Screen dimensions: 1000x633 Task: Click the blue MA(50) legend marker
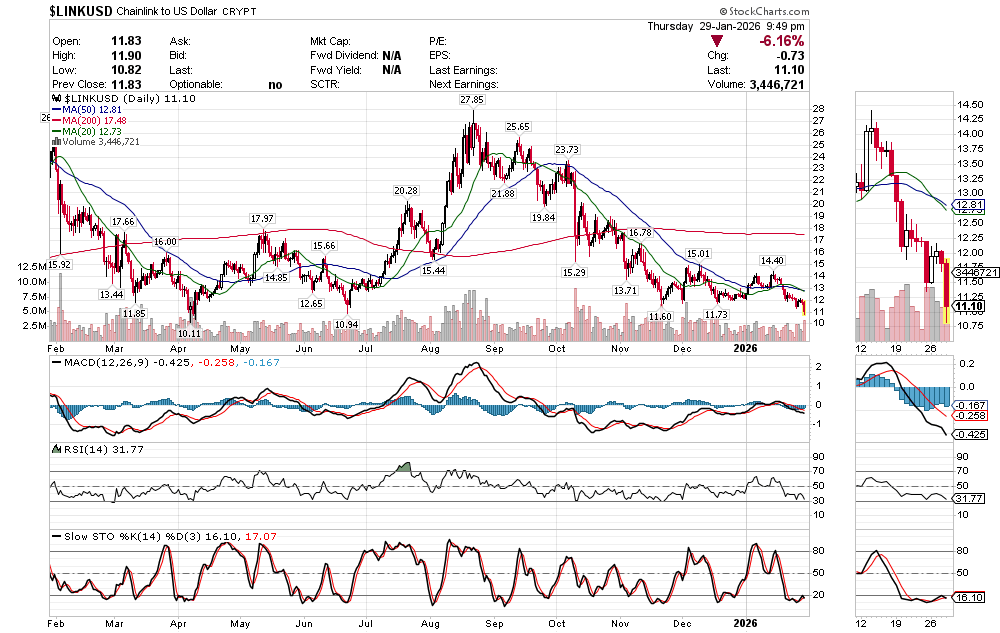(56, 110)
